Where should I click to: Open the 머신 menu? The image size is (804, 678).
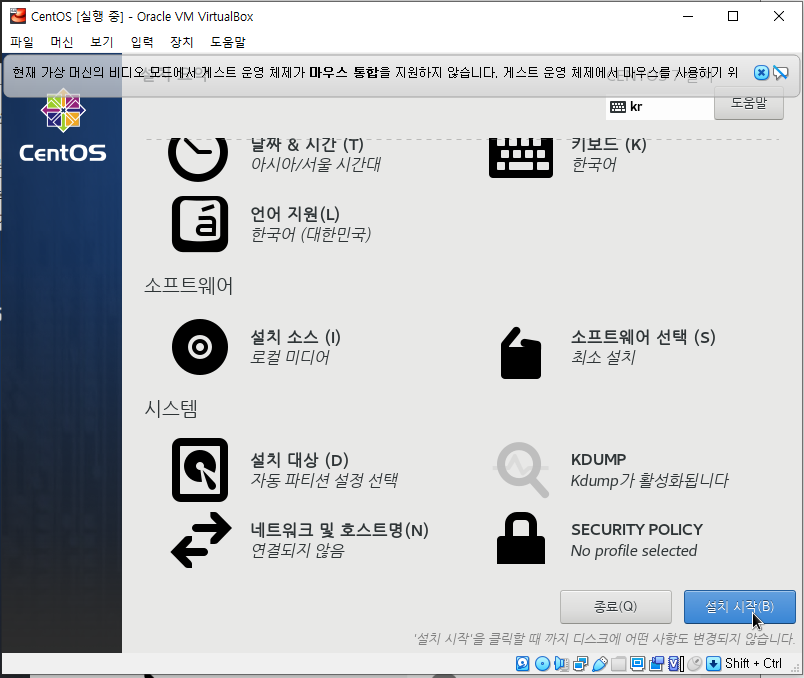coord(62,42)
